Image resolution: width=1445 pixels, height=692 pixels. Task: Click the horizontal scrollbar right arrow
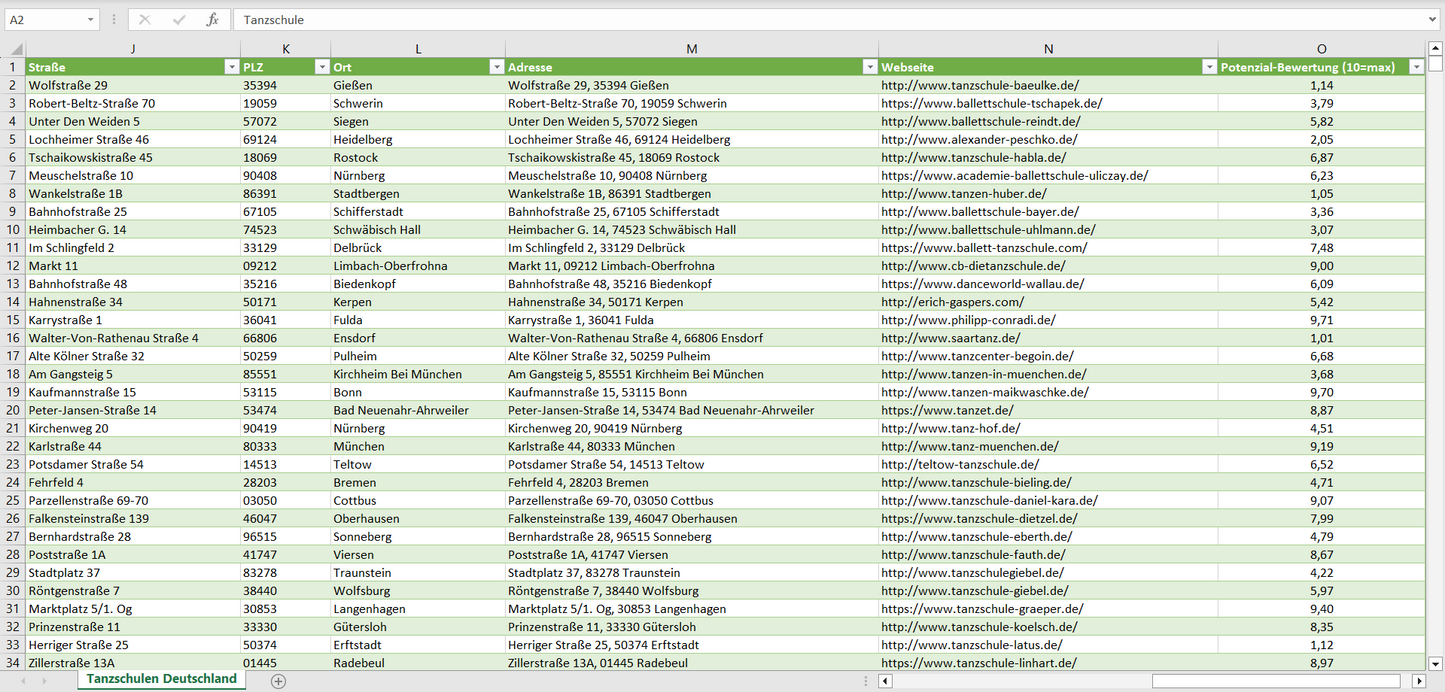coord(1418,681)
